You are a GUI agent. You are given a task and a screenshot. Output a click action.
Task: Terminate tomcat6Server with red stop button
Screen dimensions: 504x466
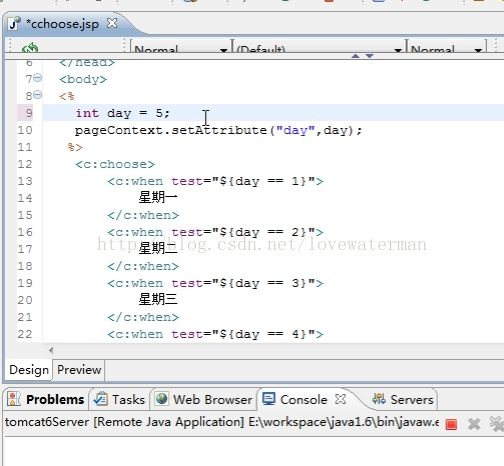[451, 424]
